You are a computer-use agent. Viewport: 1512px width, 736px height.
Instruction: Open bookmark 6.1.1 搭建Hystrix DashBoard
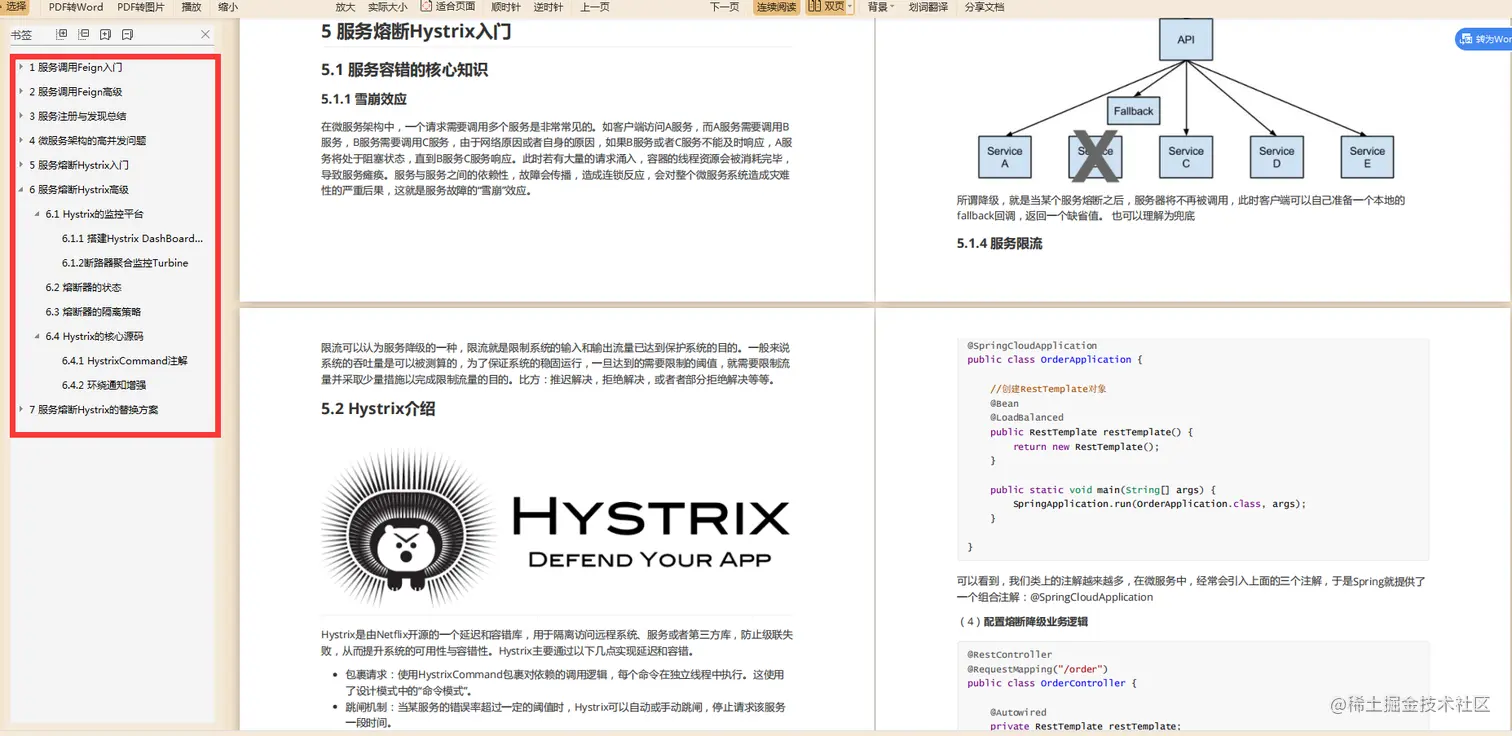[x=132, y=239]
